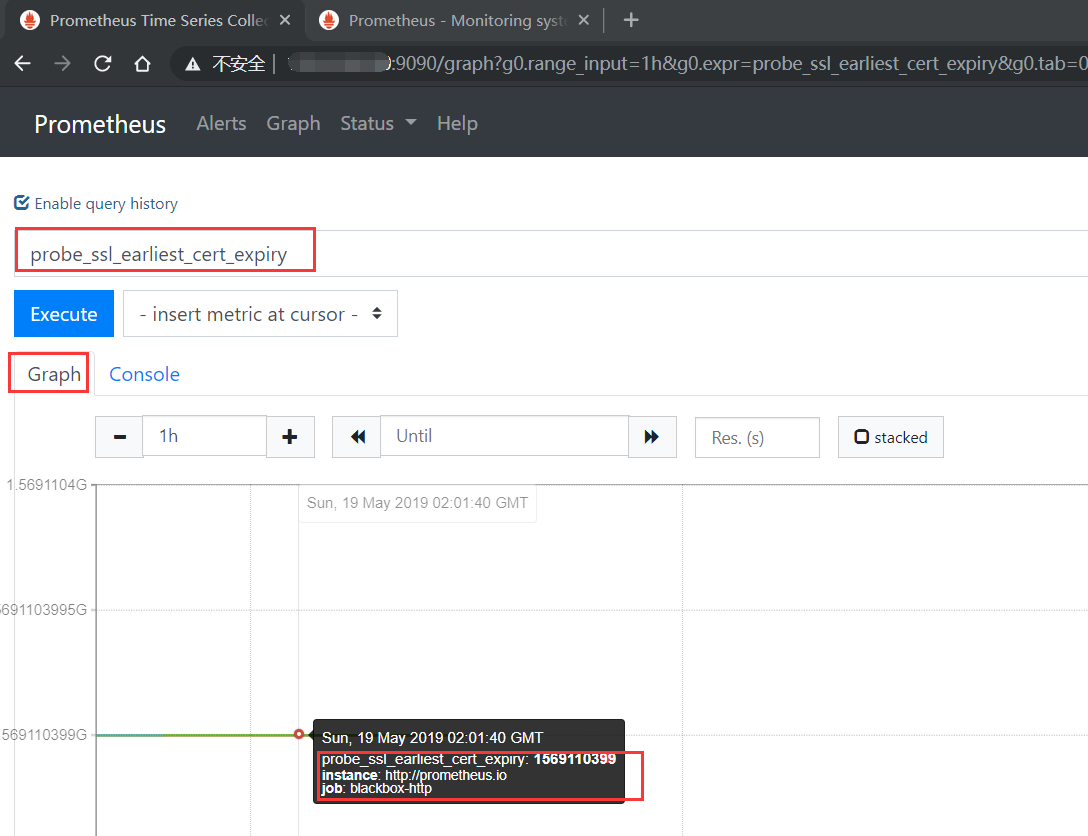Click the instance http://prometheus.io text in tooltip
1088x836 pixels.
point(414,775)
